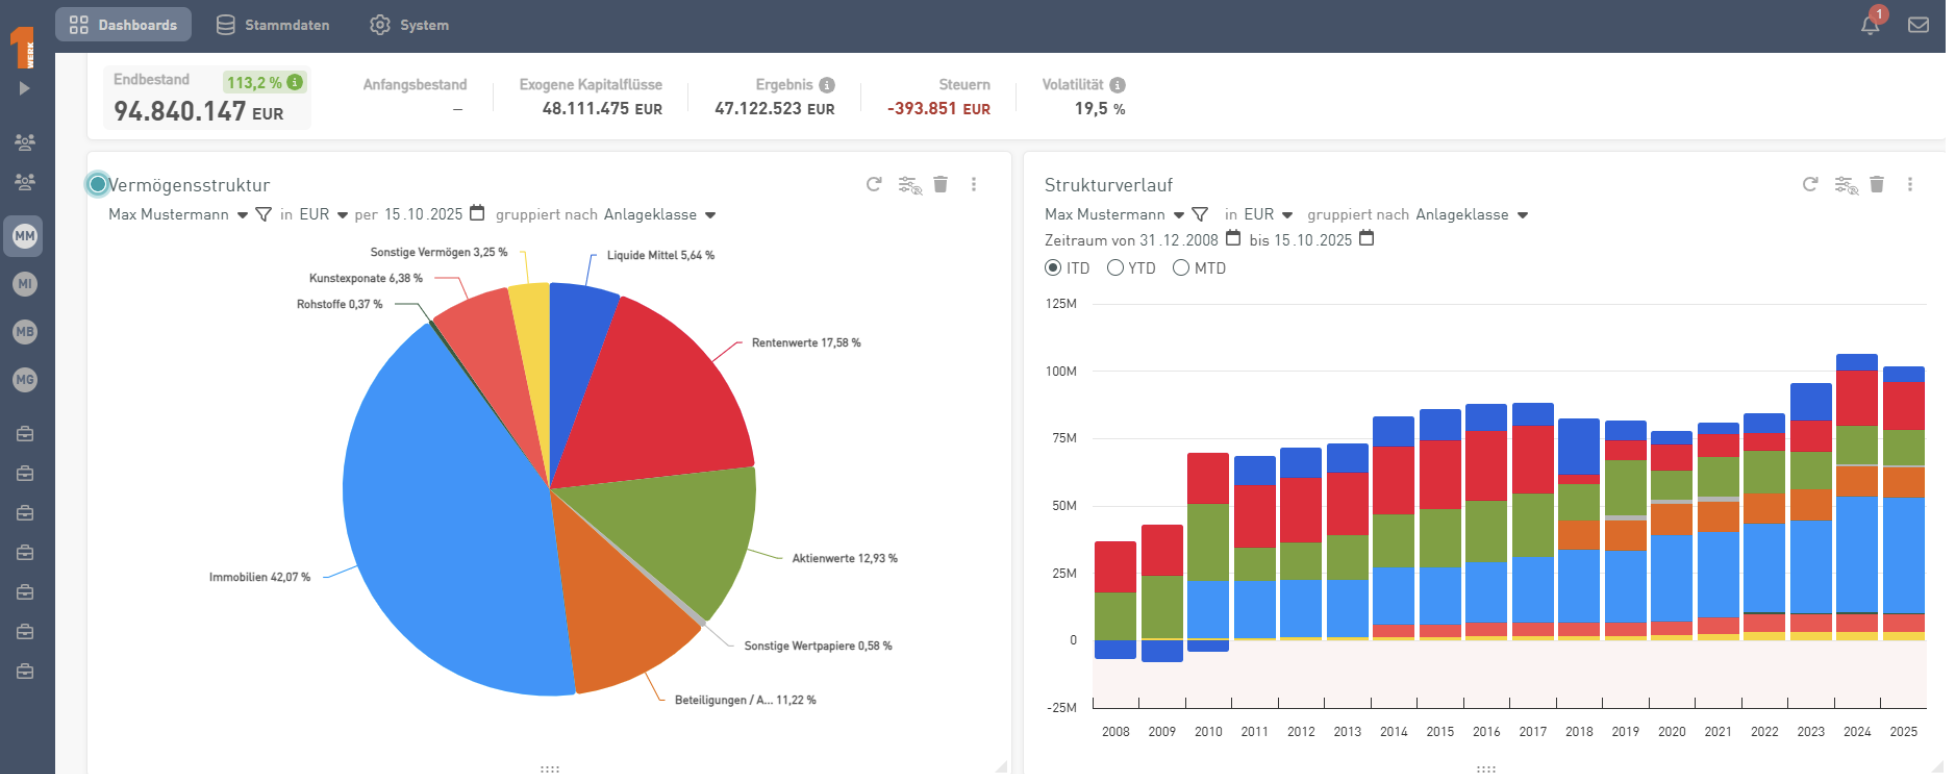Select the YTD radio button

click(x=1116, y=268)
